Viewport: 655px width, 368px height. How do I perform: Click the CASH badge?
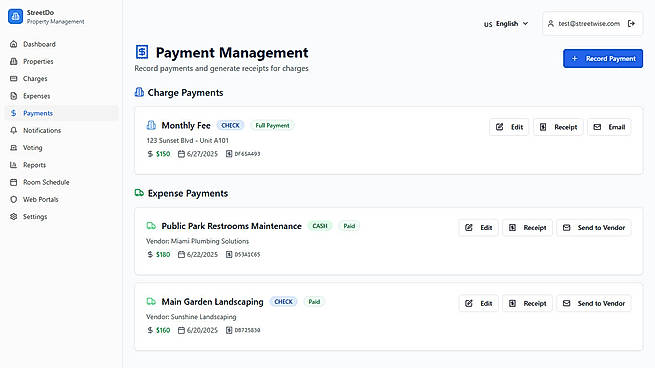tap(320, 226)
